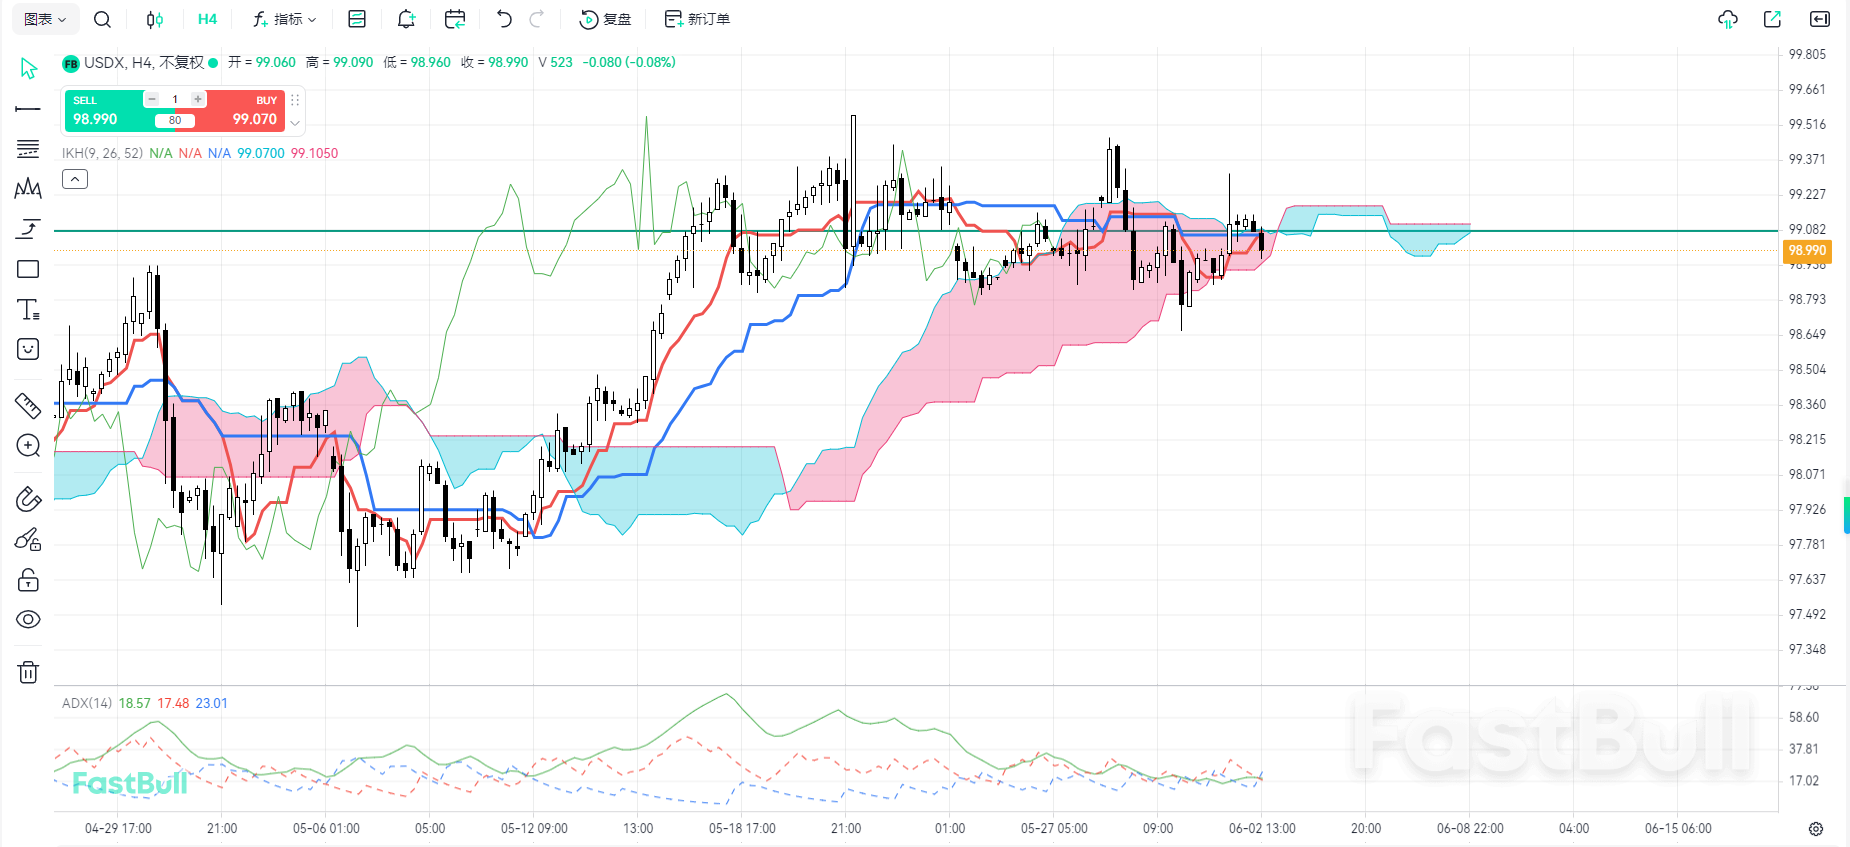The height and width of the screenshot is (847, 1850).
Task: Open the 指标 indicators dropdown
Action: click(x=285, y=19)
